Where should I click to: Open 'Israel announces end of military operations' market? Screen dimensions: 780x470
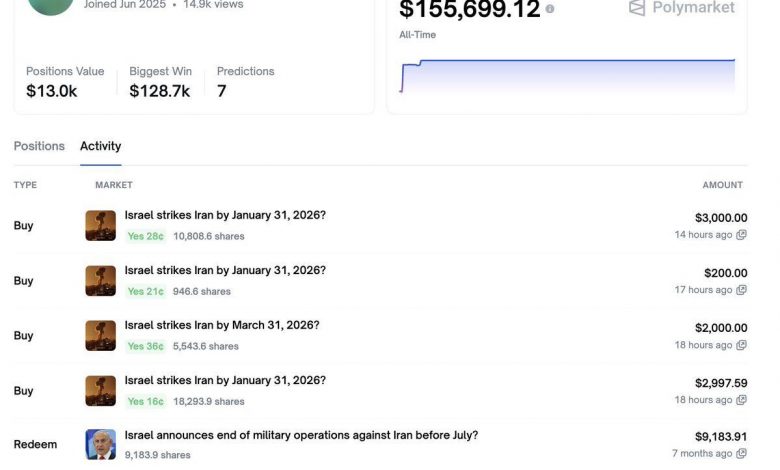click(301, 435)
